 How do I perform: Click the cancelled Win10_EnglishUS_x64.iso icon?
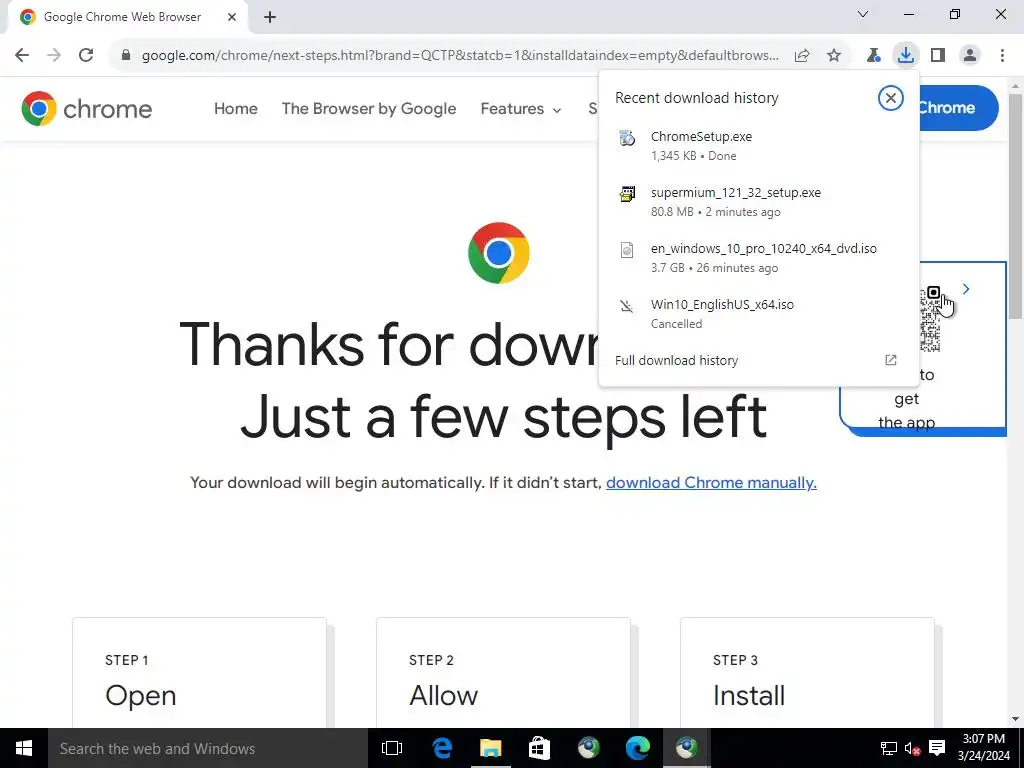pyautogui.click(x=627, y=306)
